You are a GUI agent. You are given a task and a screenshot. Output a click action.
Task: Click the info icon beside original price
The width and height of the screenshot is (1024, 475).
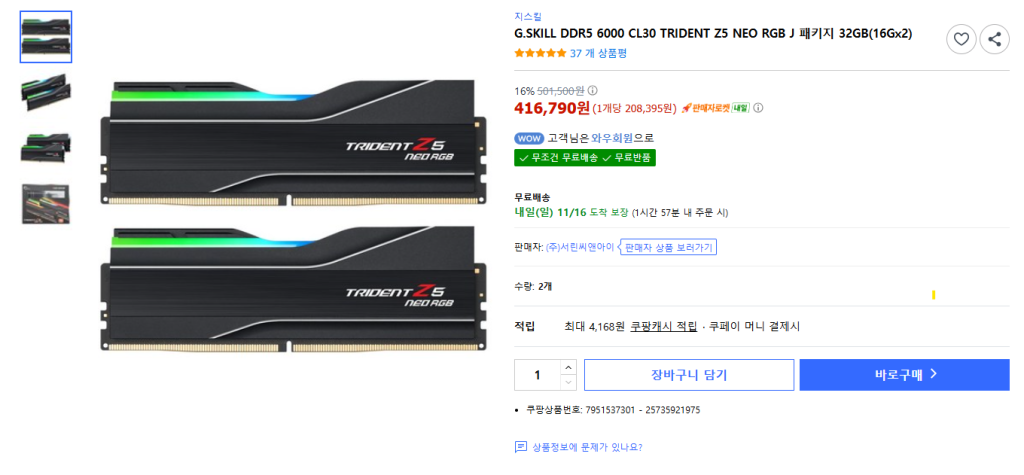click(593, 91)
